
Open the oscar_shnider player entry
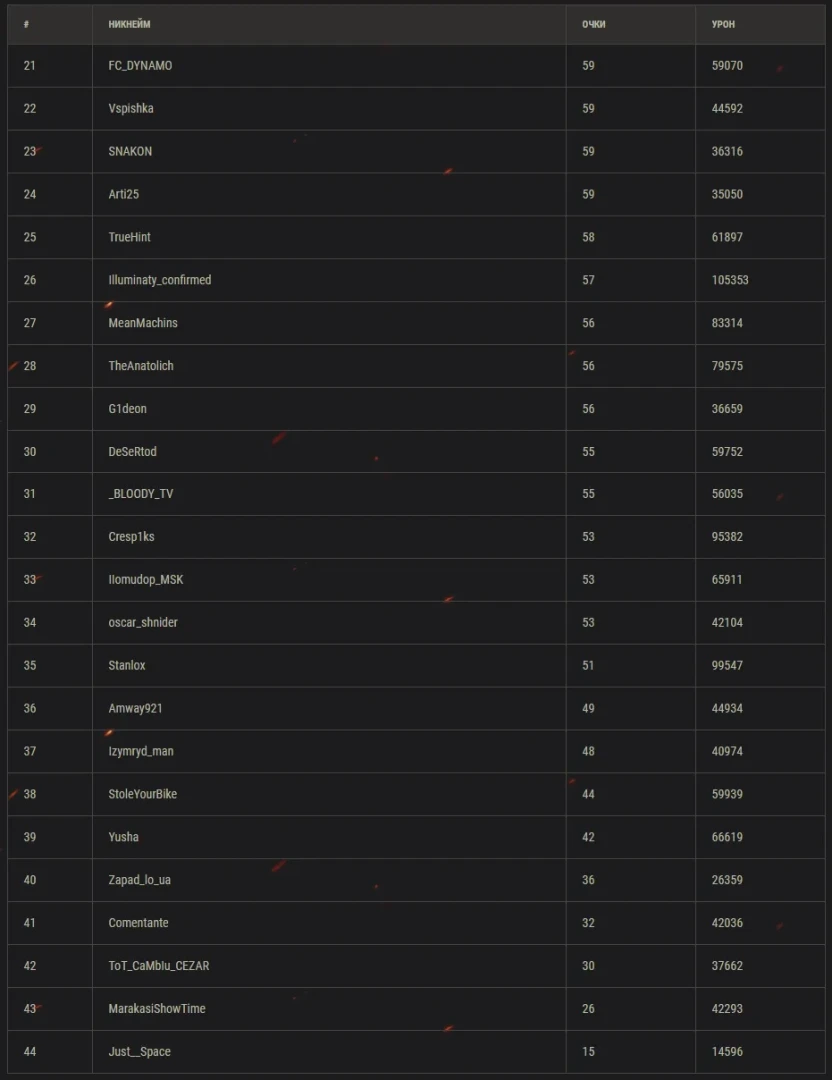click(x=143, y=622)
